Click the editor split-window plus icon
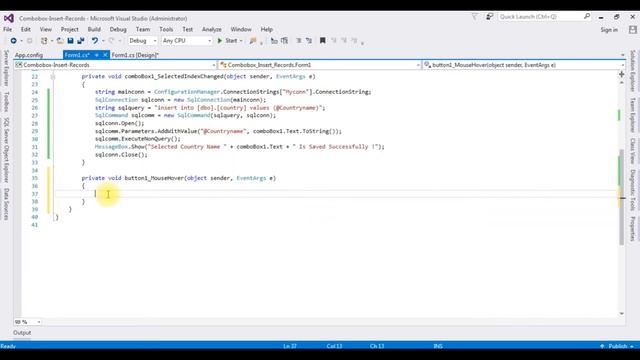Image resolution: width=640 pixels, height=360 pixels. [622, 74]
